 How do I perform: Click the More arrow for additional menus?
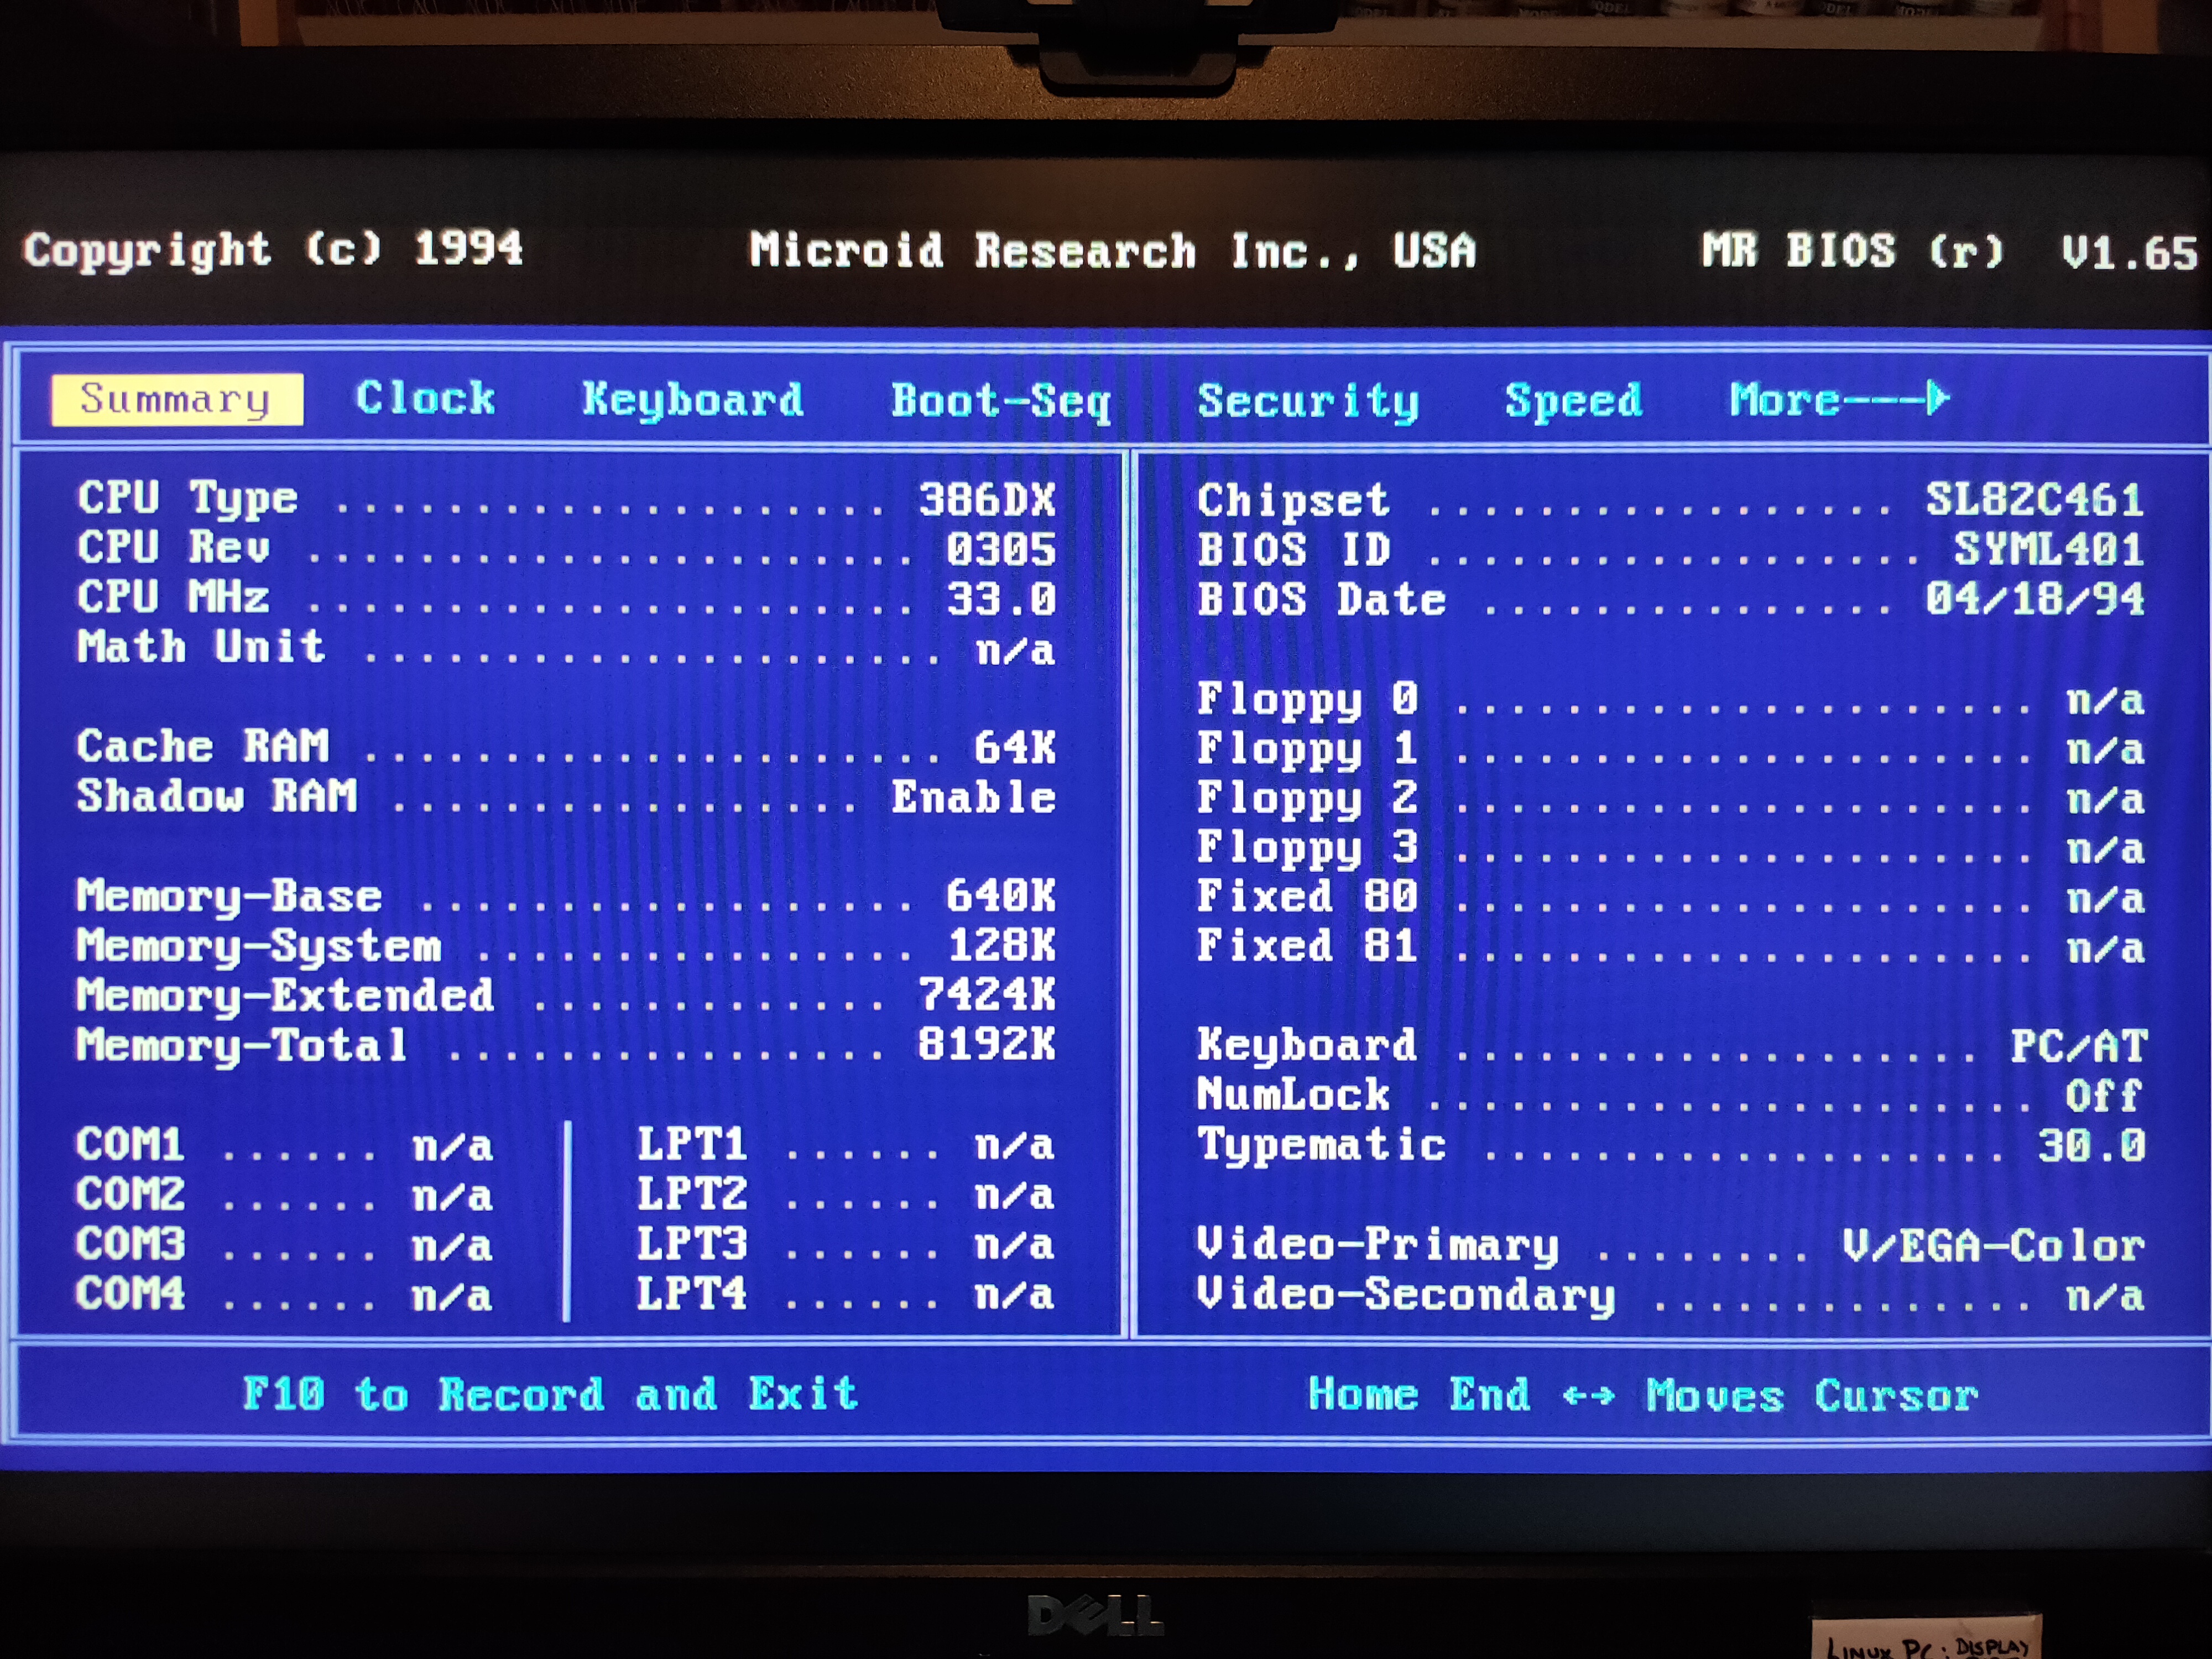[x=1839, y=400]
